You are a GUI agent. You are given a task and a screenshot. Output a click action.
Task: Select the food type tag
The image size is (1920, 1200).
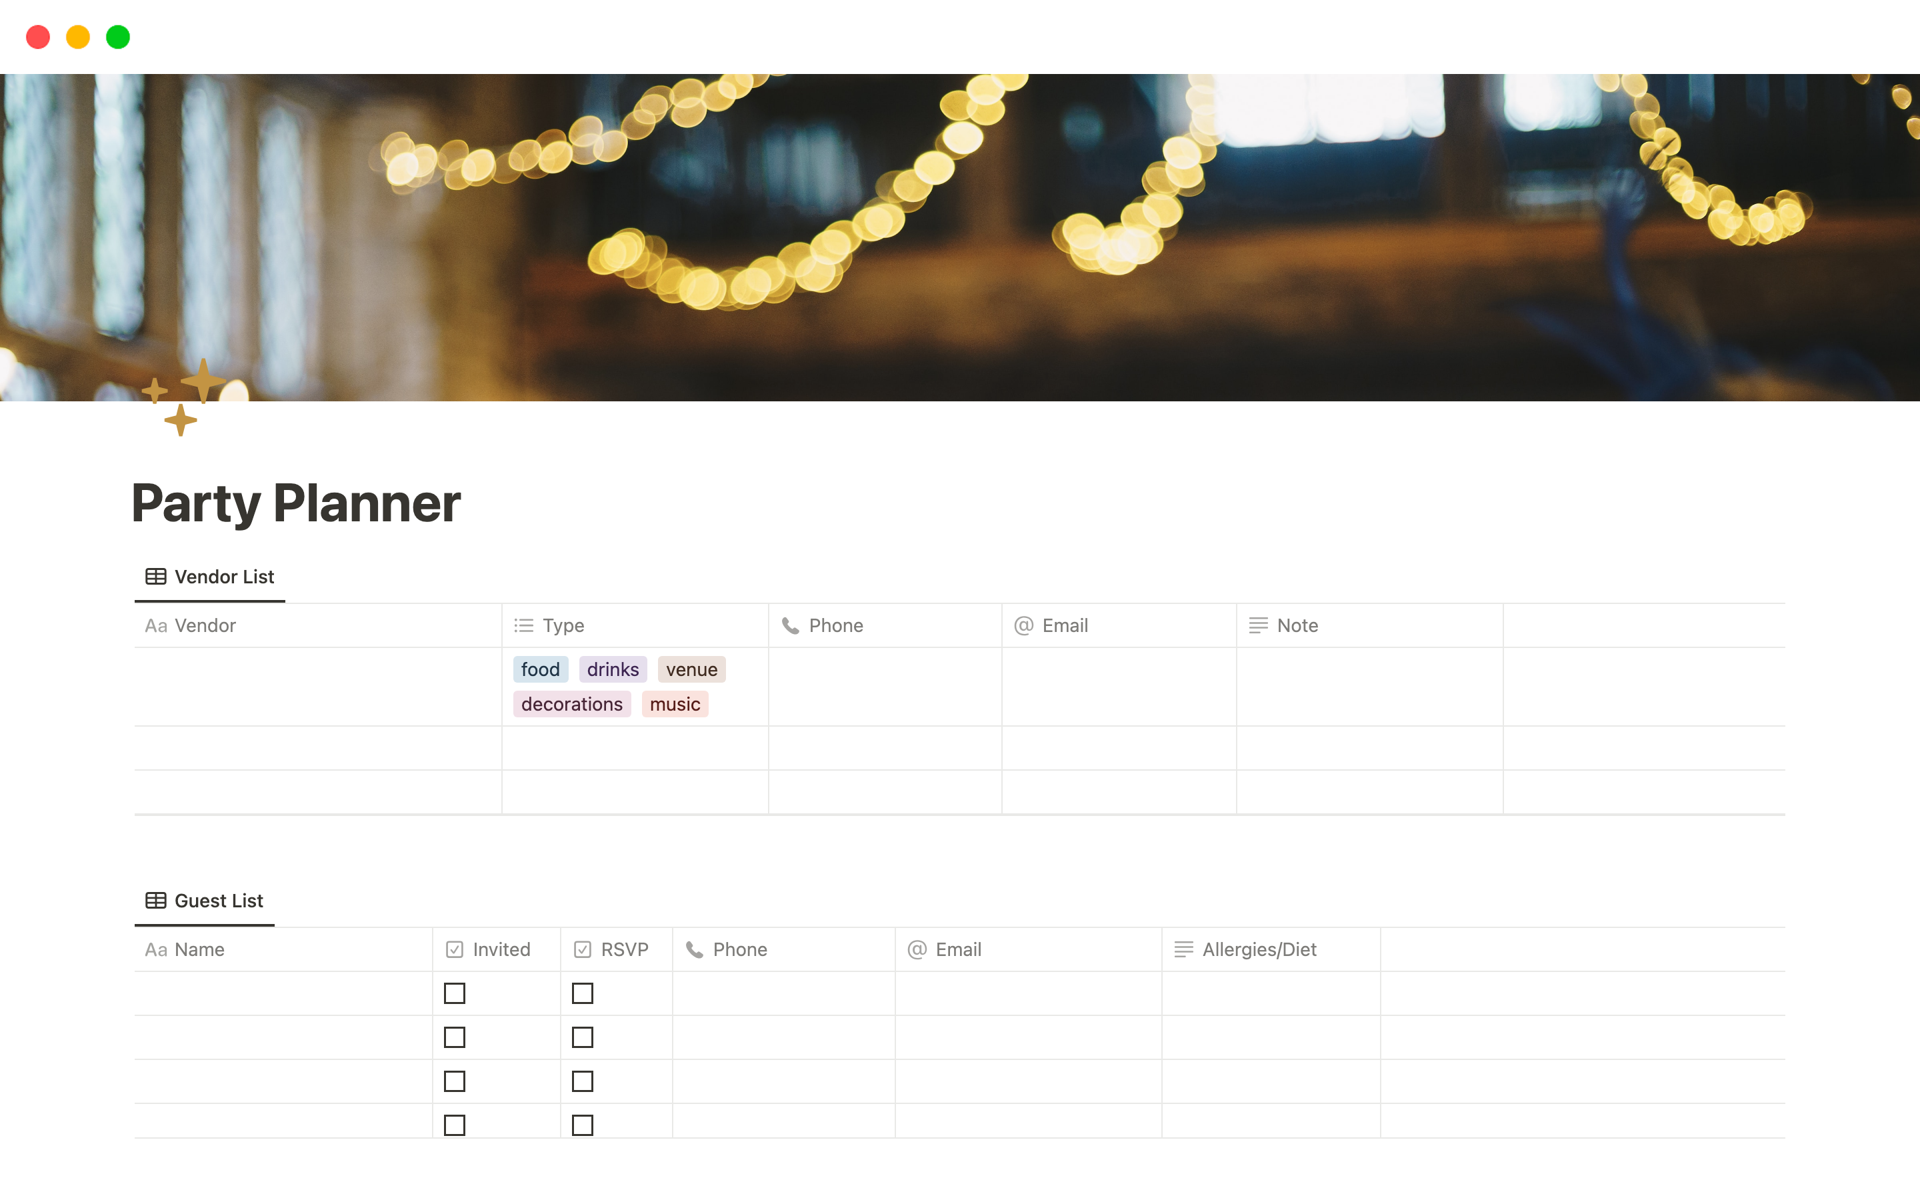538,669
